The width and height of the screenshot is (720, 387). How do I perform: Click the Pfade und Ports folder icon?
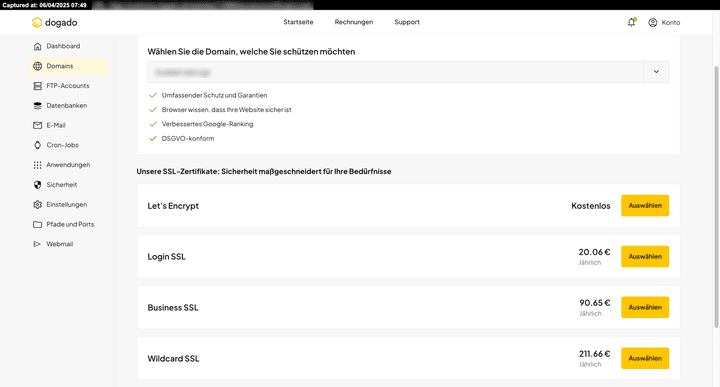[38, 224]
